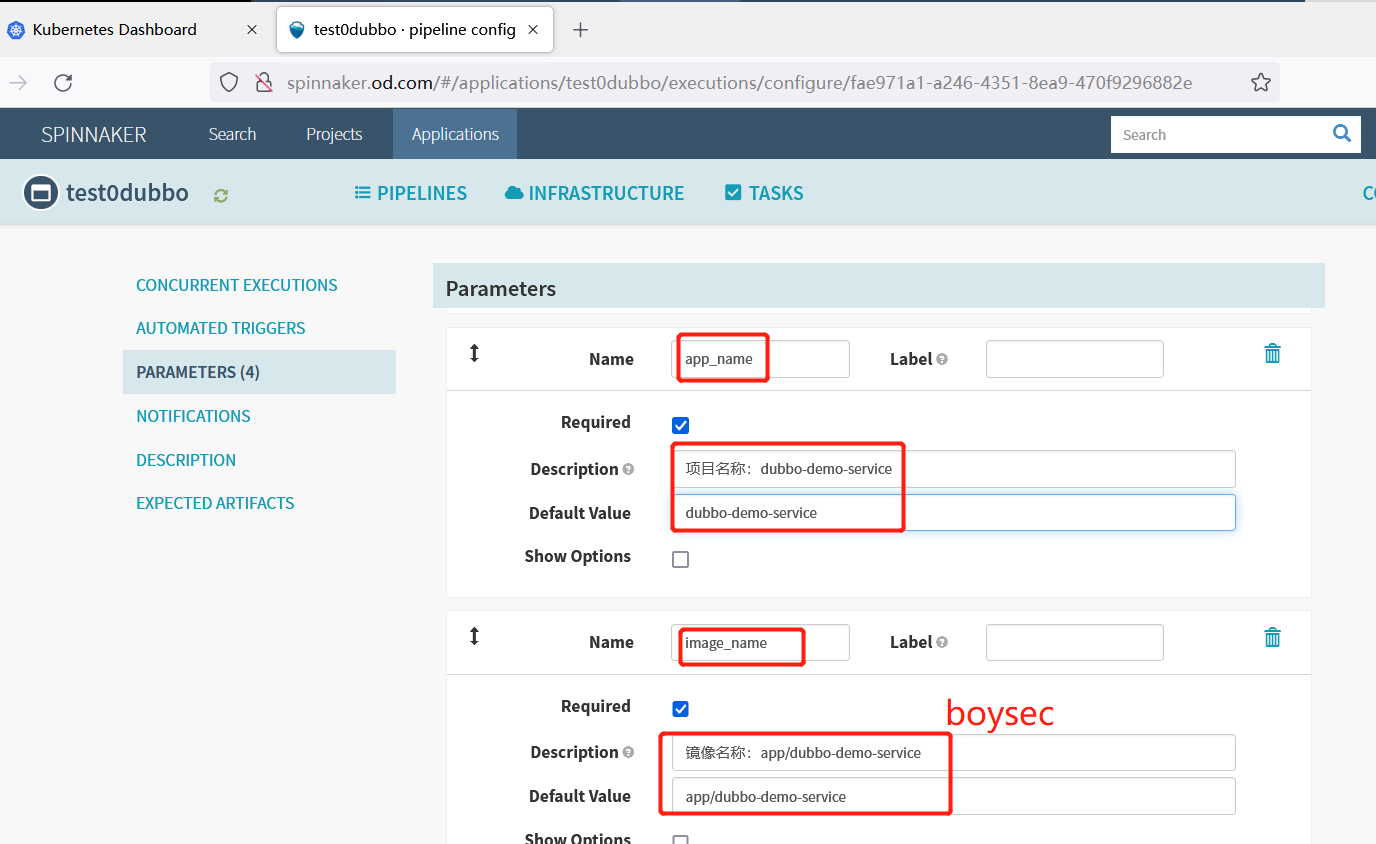Click the help icon next to app_name Label

[942, 359]
